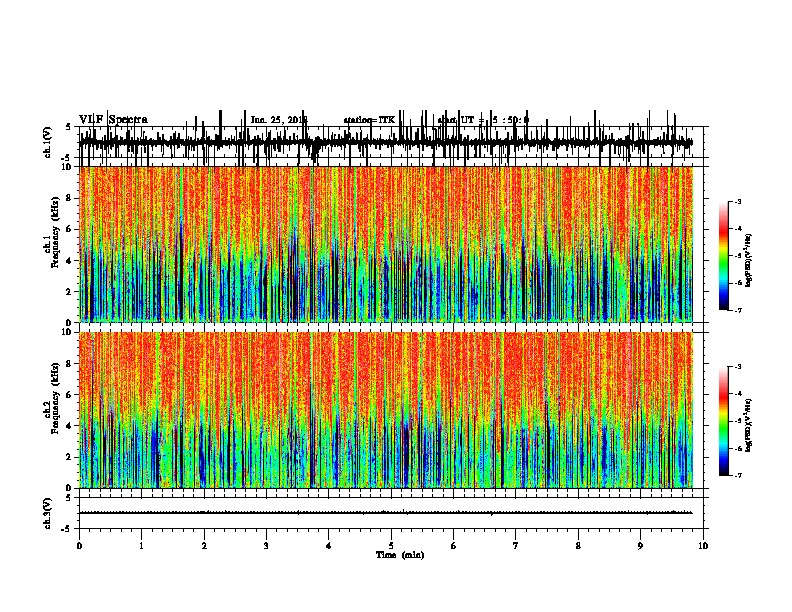
Task: Click the date label "Jan. 25, 2012"
Action: (279, 120)
